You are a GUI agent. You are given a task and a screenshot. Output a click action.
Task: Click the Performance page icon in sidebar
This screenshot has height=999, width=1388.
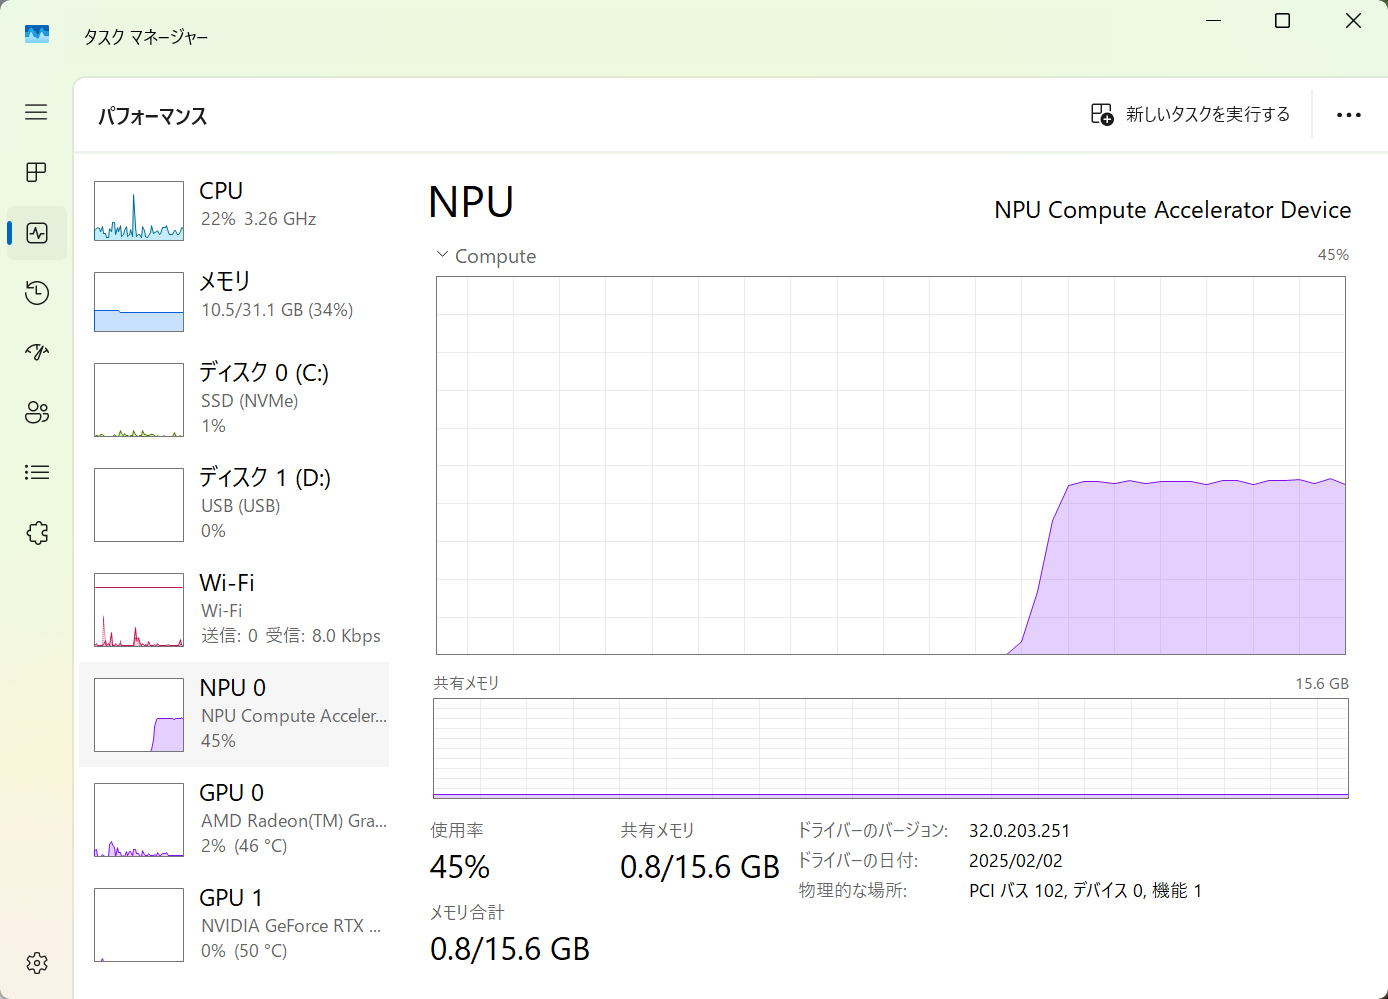coord(36,233)
